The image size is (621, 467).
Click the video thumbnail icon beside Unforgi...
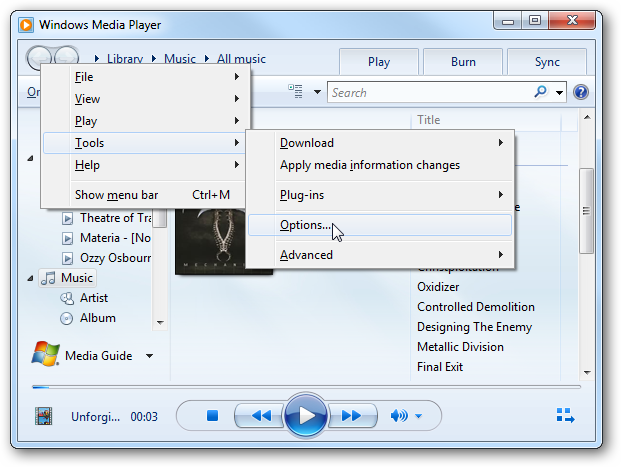coord(44,416)
